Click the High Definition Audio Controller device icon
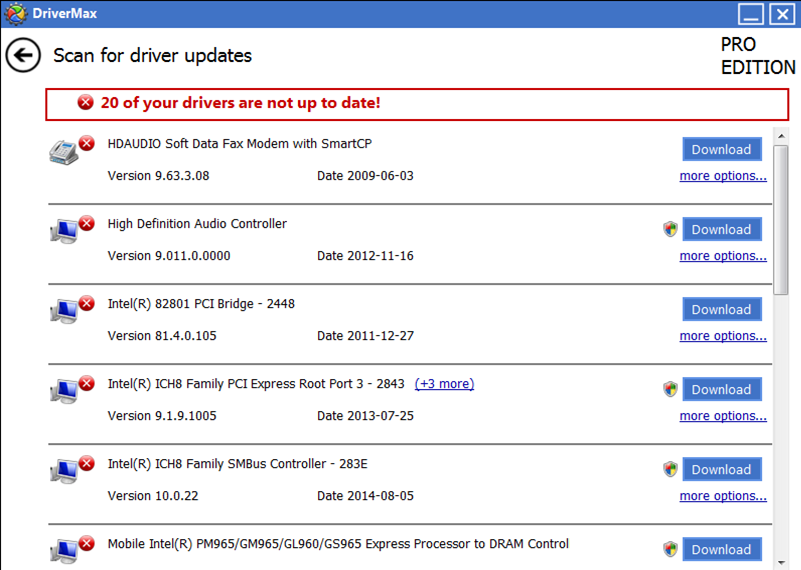The width and height of the screenshot is (801, 570). pyautogui.click(x=64, y=231)
